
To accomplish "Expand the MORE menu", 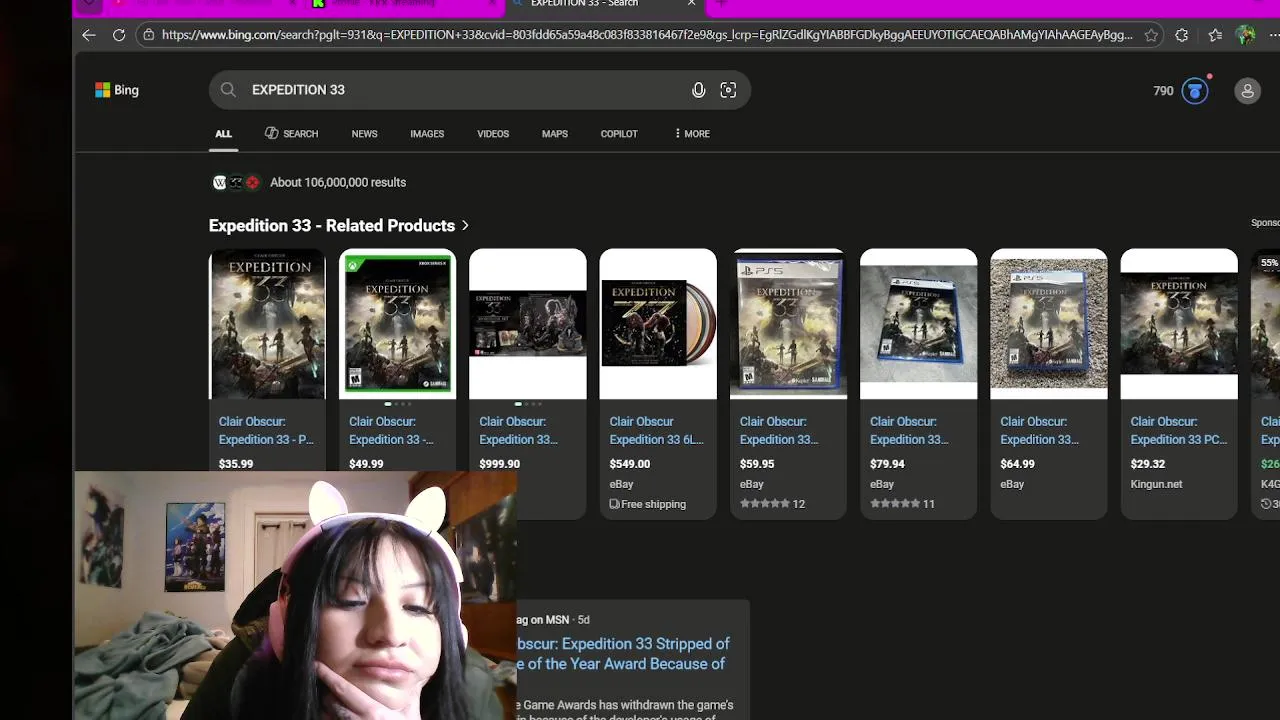I will point(692,134).
